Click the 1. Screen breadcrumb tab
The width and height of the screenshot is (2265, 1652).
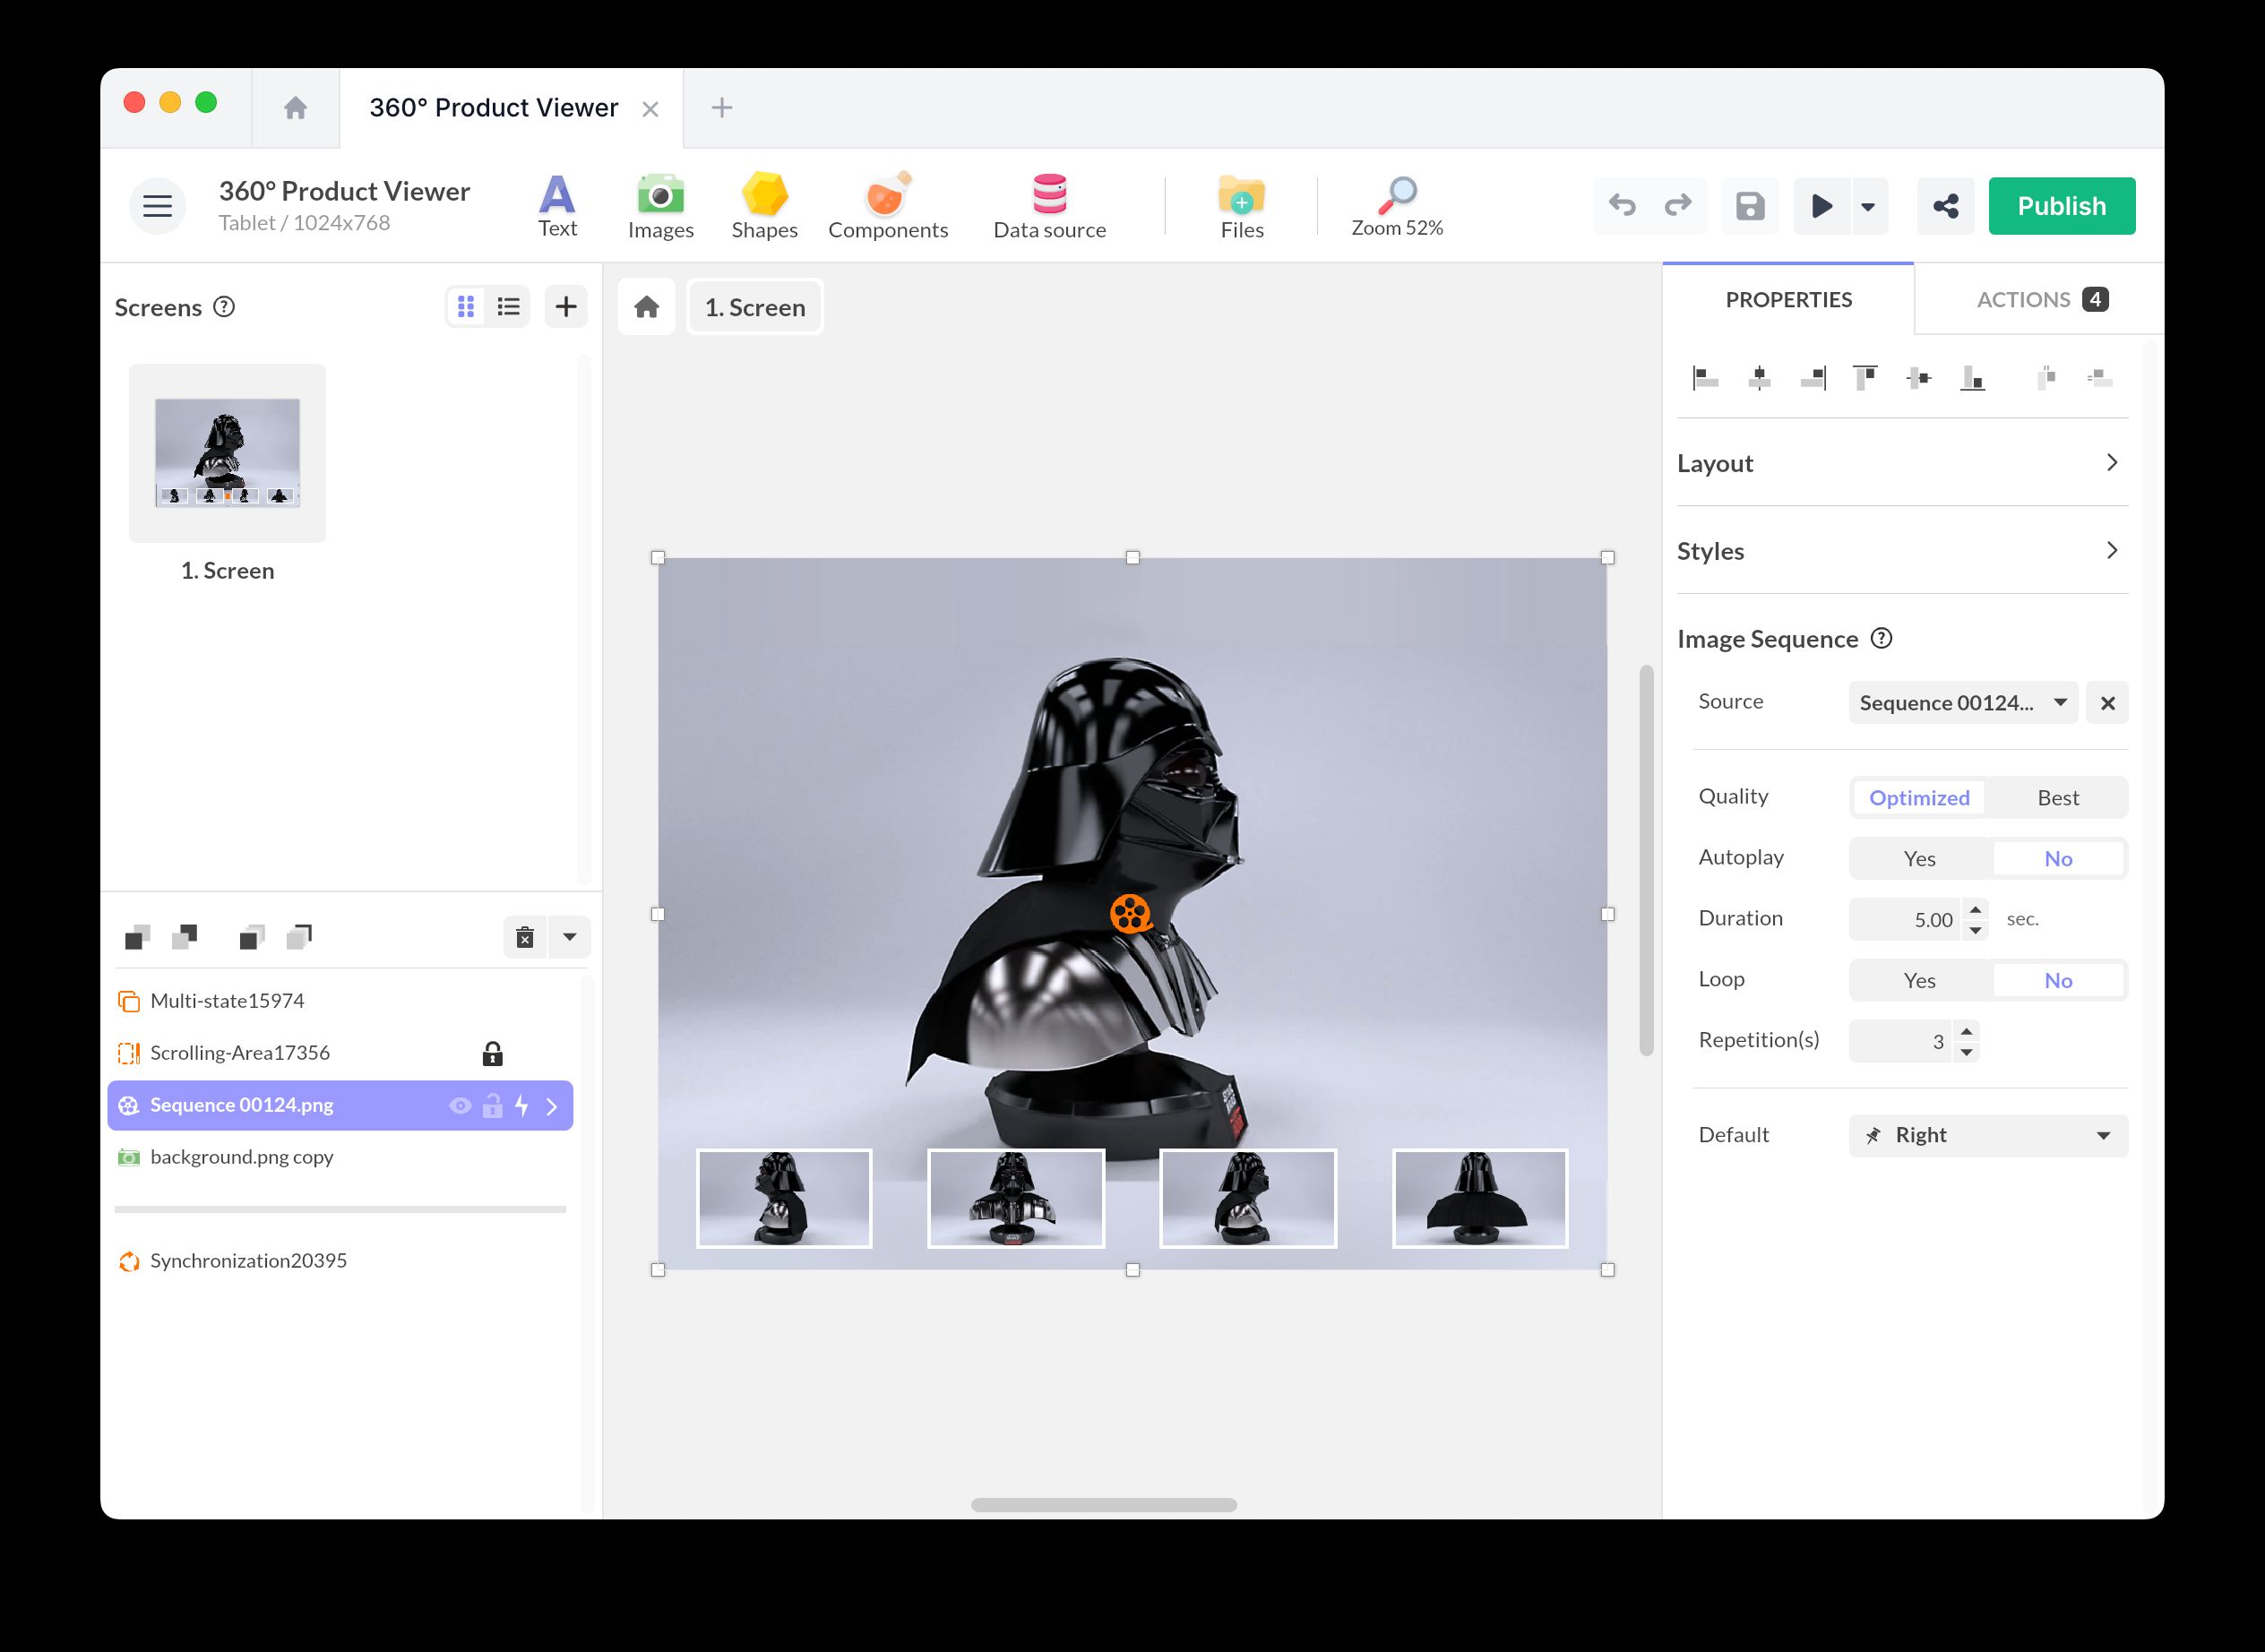tap(755, 307)
